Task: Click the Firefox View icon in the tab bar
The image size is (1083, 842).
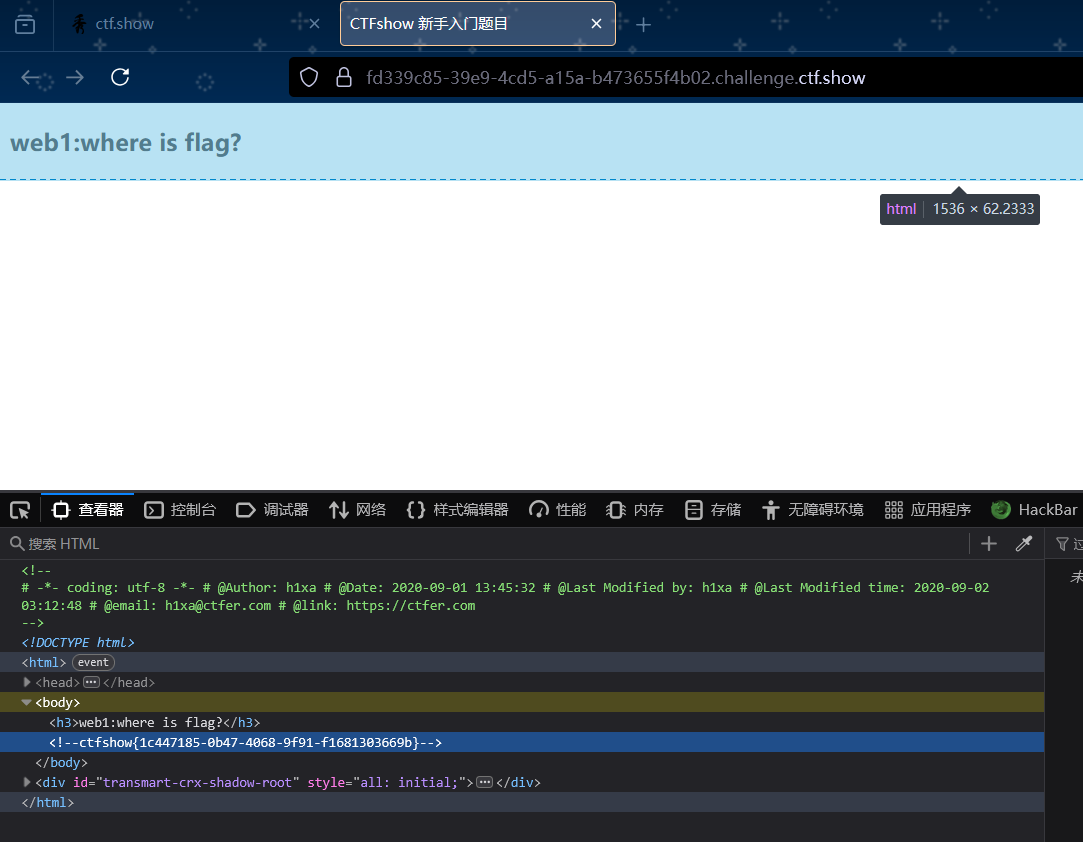Action: (x=25, y=24)
